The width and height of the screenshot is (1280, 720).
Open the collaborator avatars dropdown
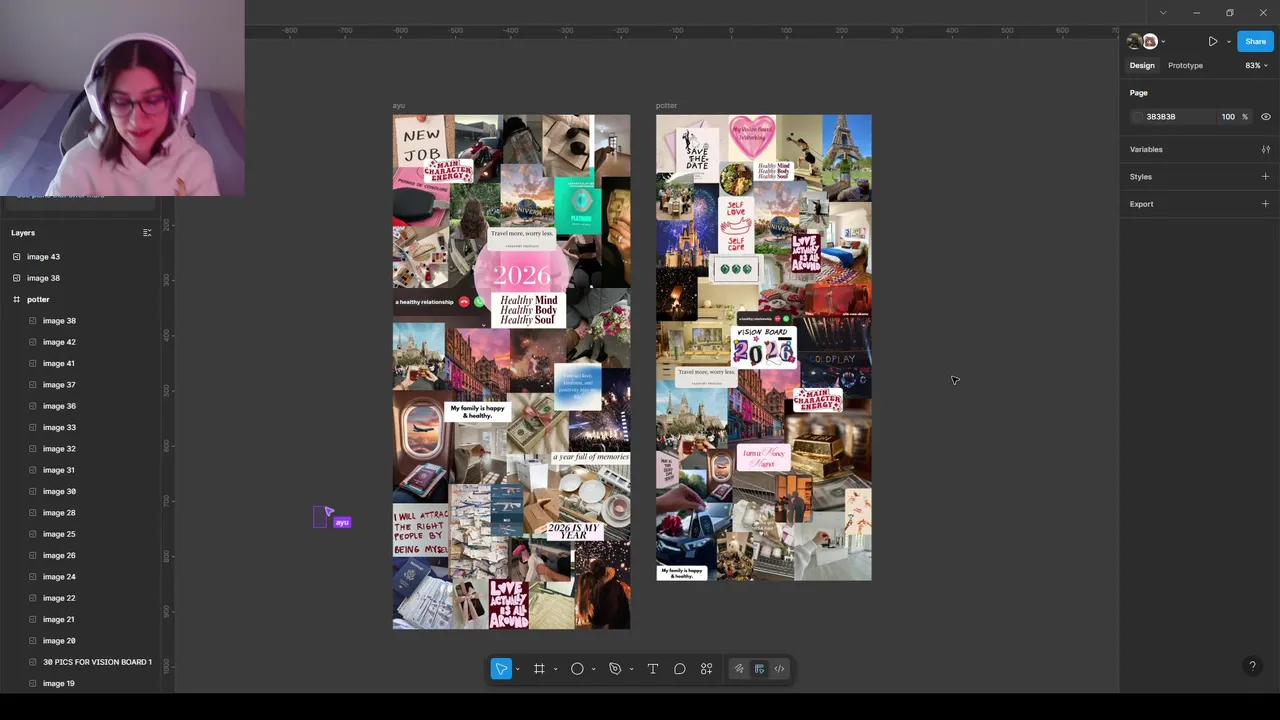pos(1164,42)
